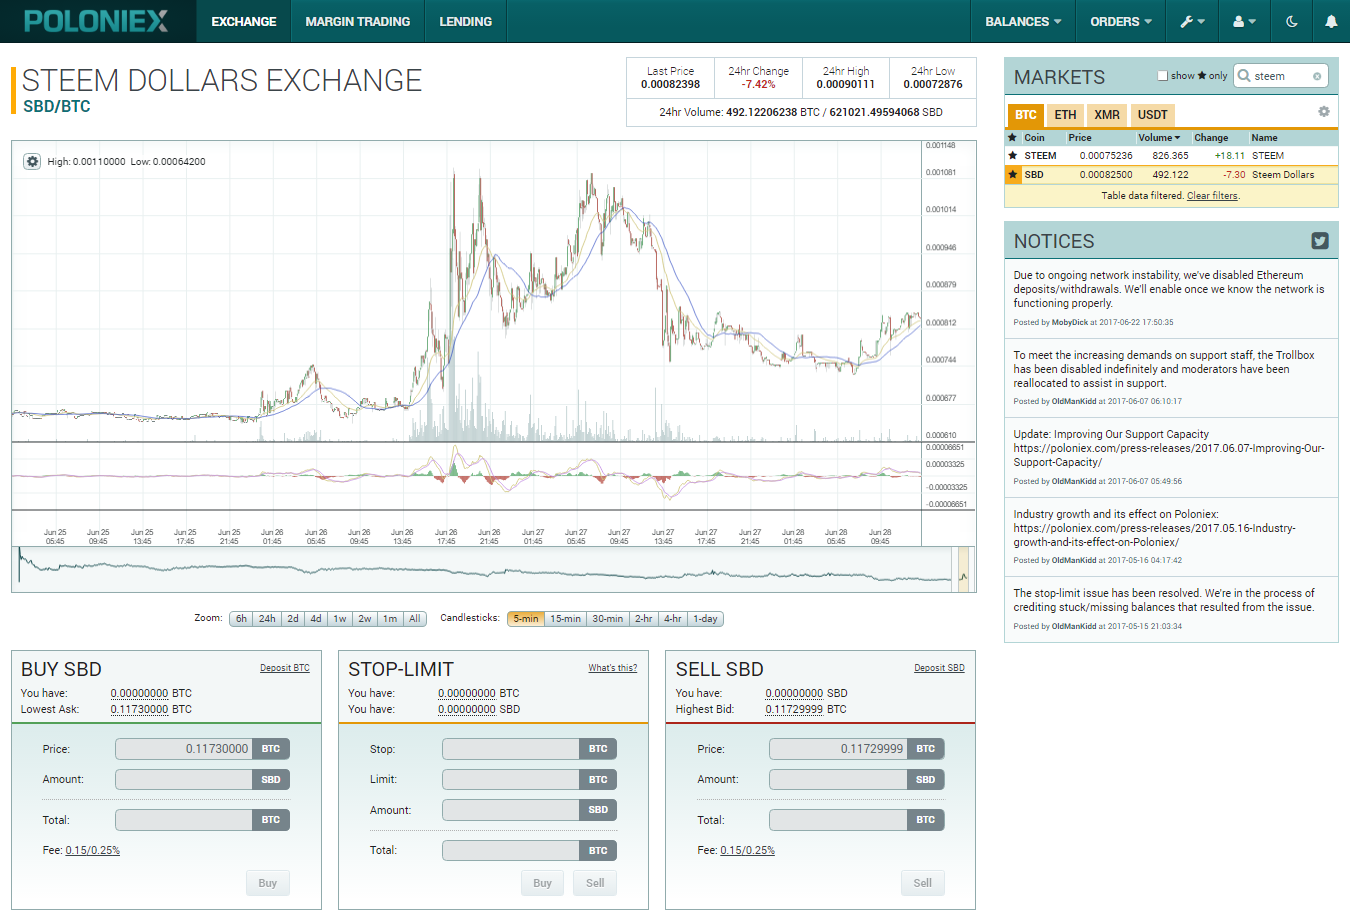Clear the steem search text

(x=1317, y=76)
